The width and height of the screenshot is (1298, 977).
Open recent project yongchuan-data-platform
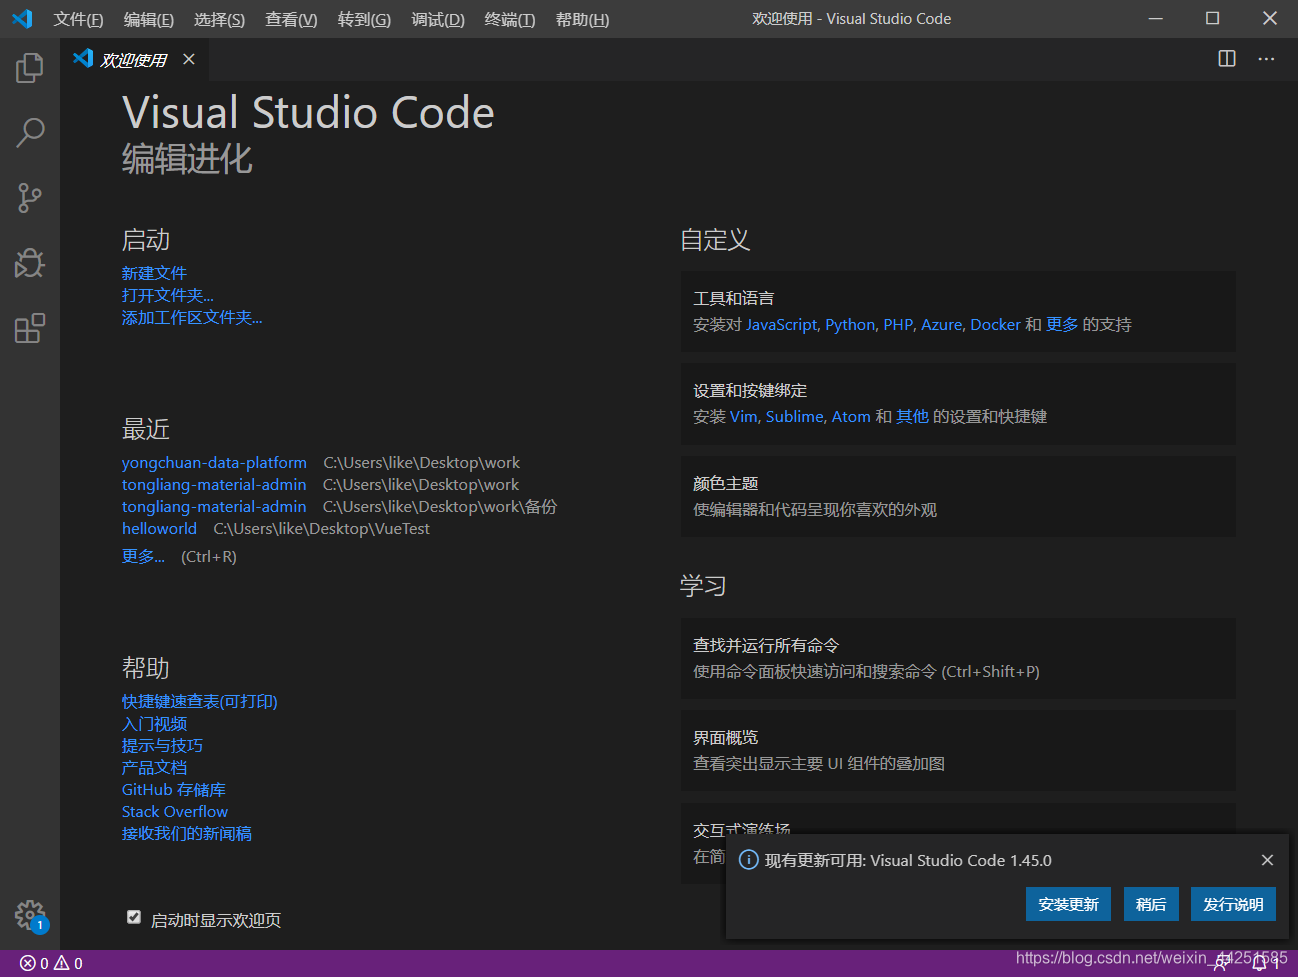click(214, 462)
